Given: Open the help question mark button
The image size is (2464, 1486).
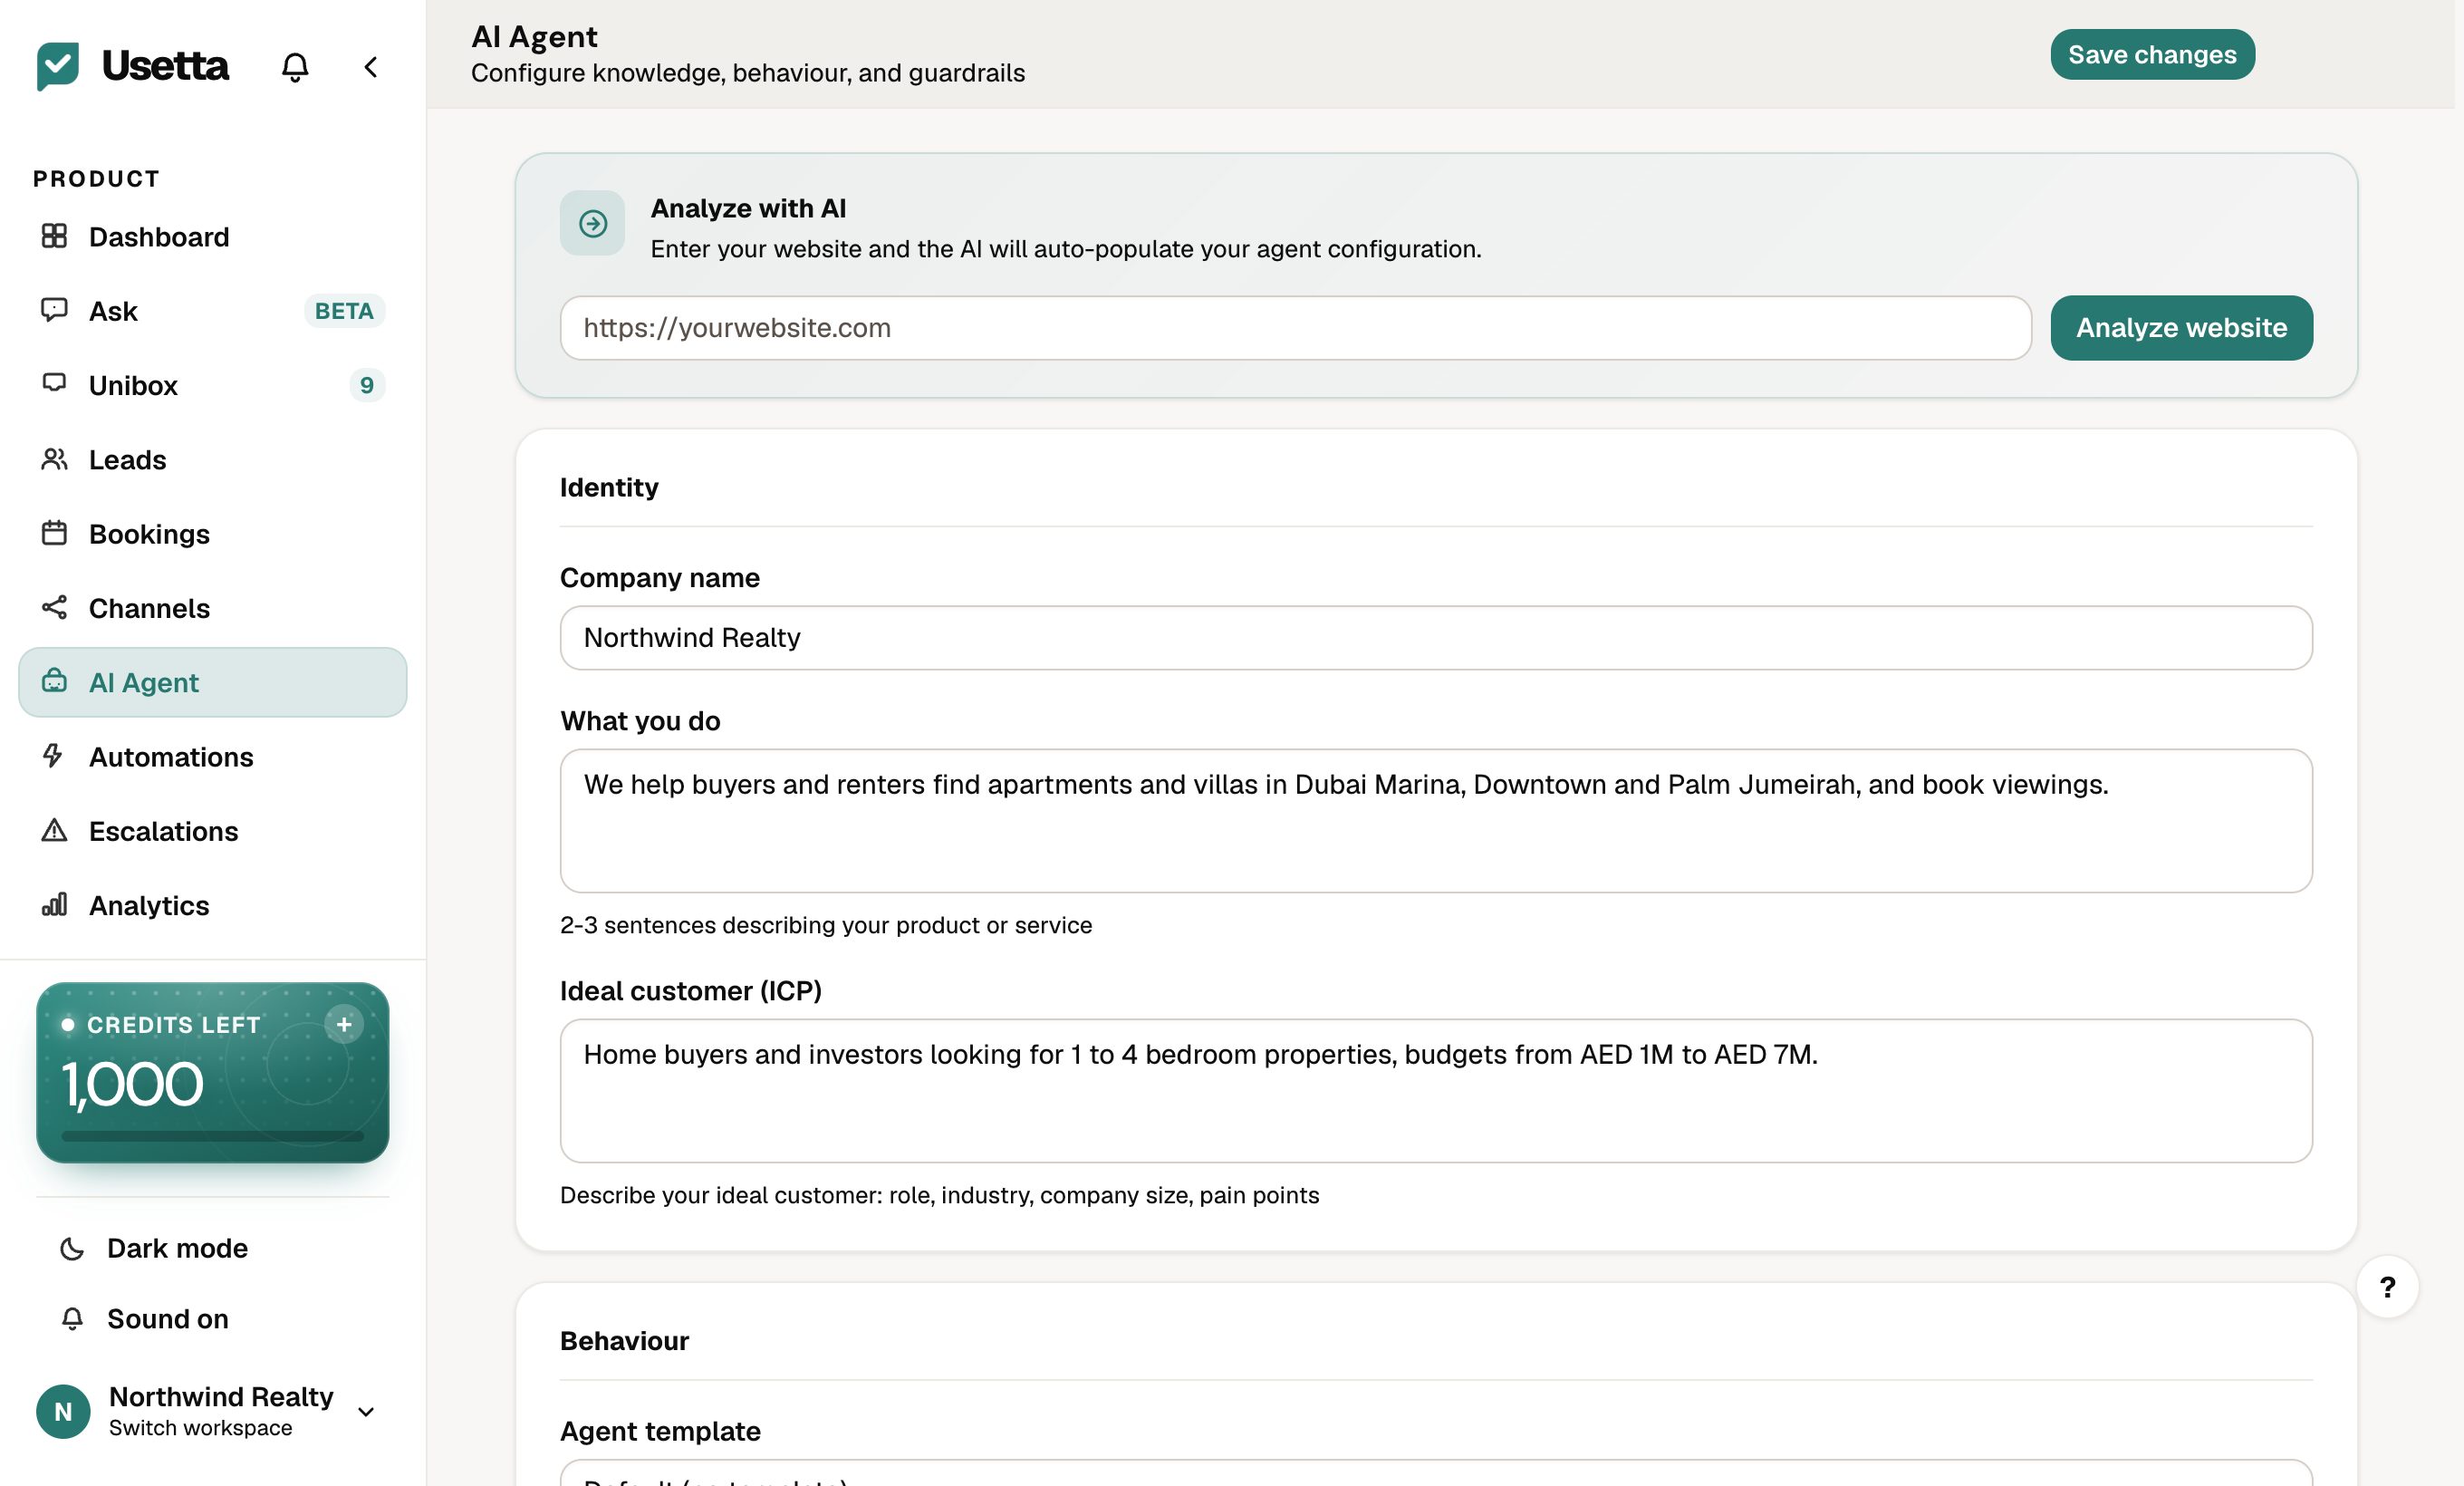Looking at the screenshot, I should [x=2387, y=1287].
